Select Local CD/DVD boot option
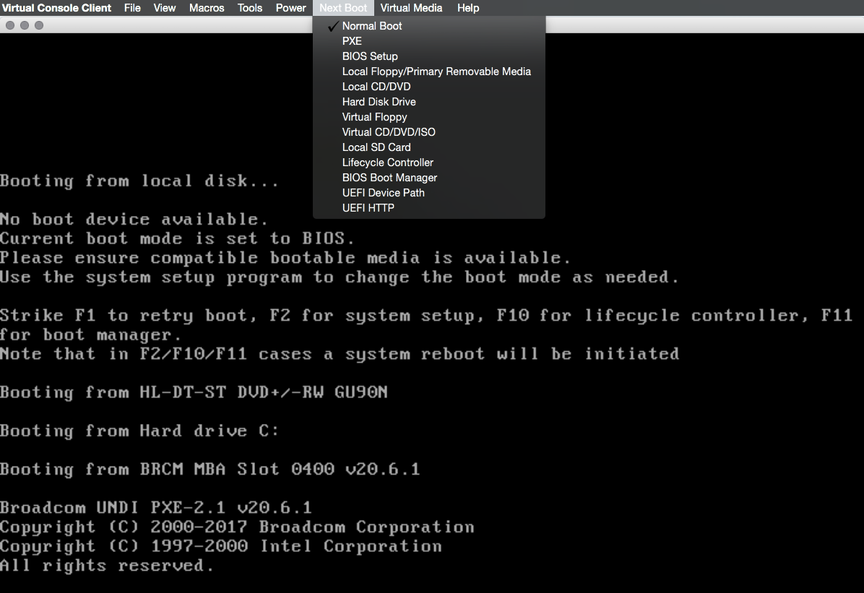 pyautogui.click(x=429, y=87)
